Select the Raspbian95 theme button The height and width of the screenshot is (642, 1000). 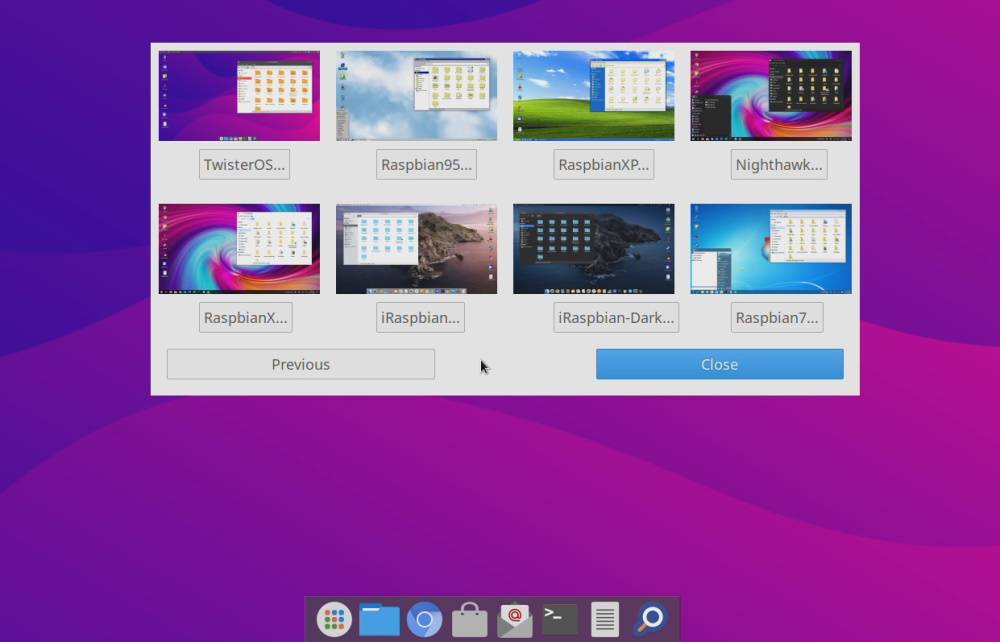[426, 164]
